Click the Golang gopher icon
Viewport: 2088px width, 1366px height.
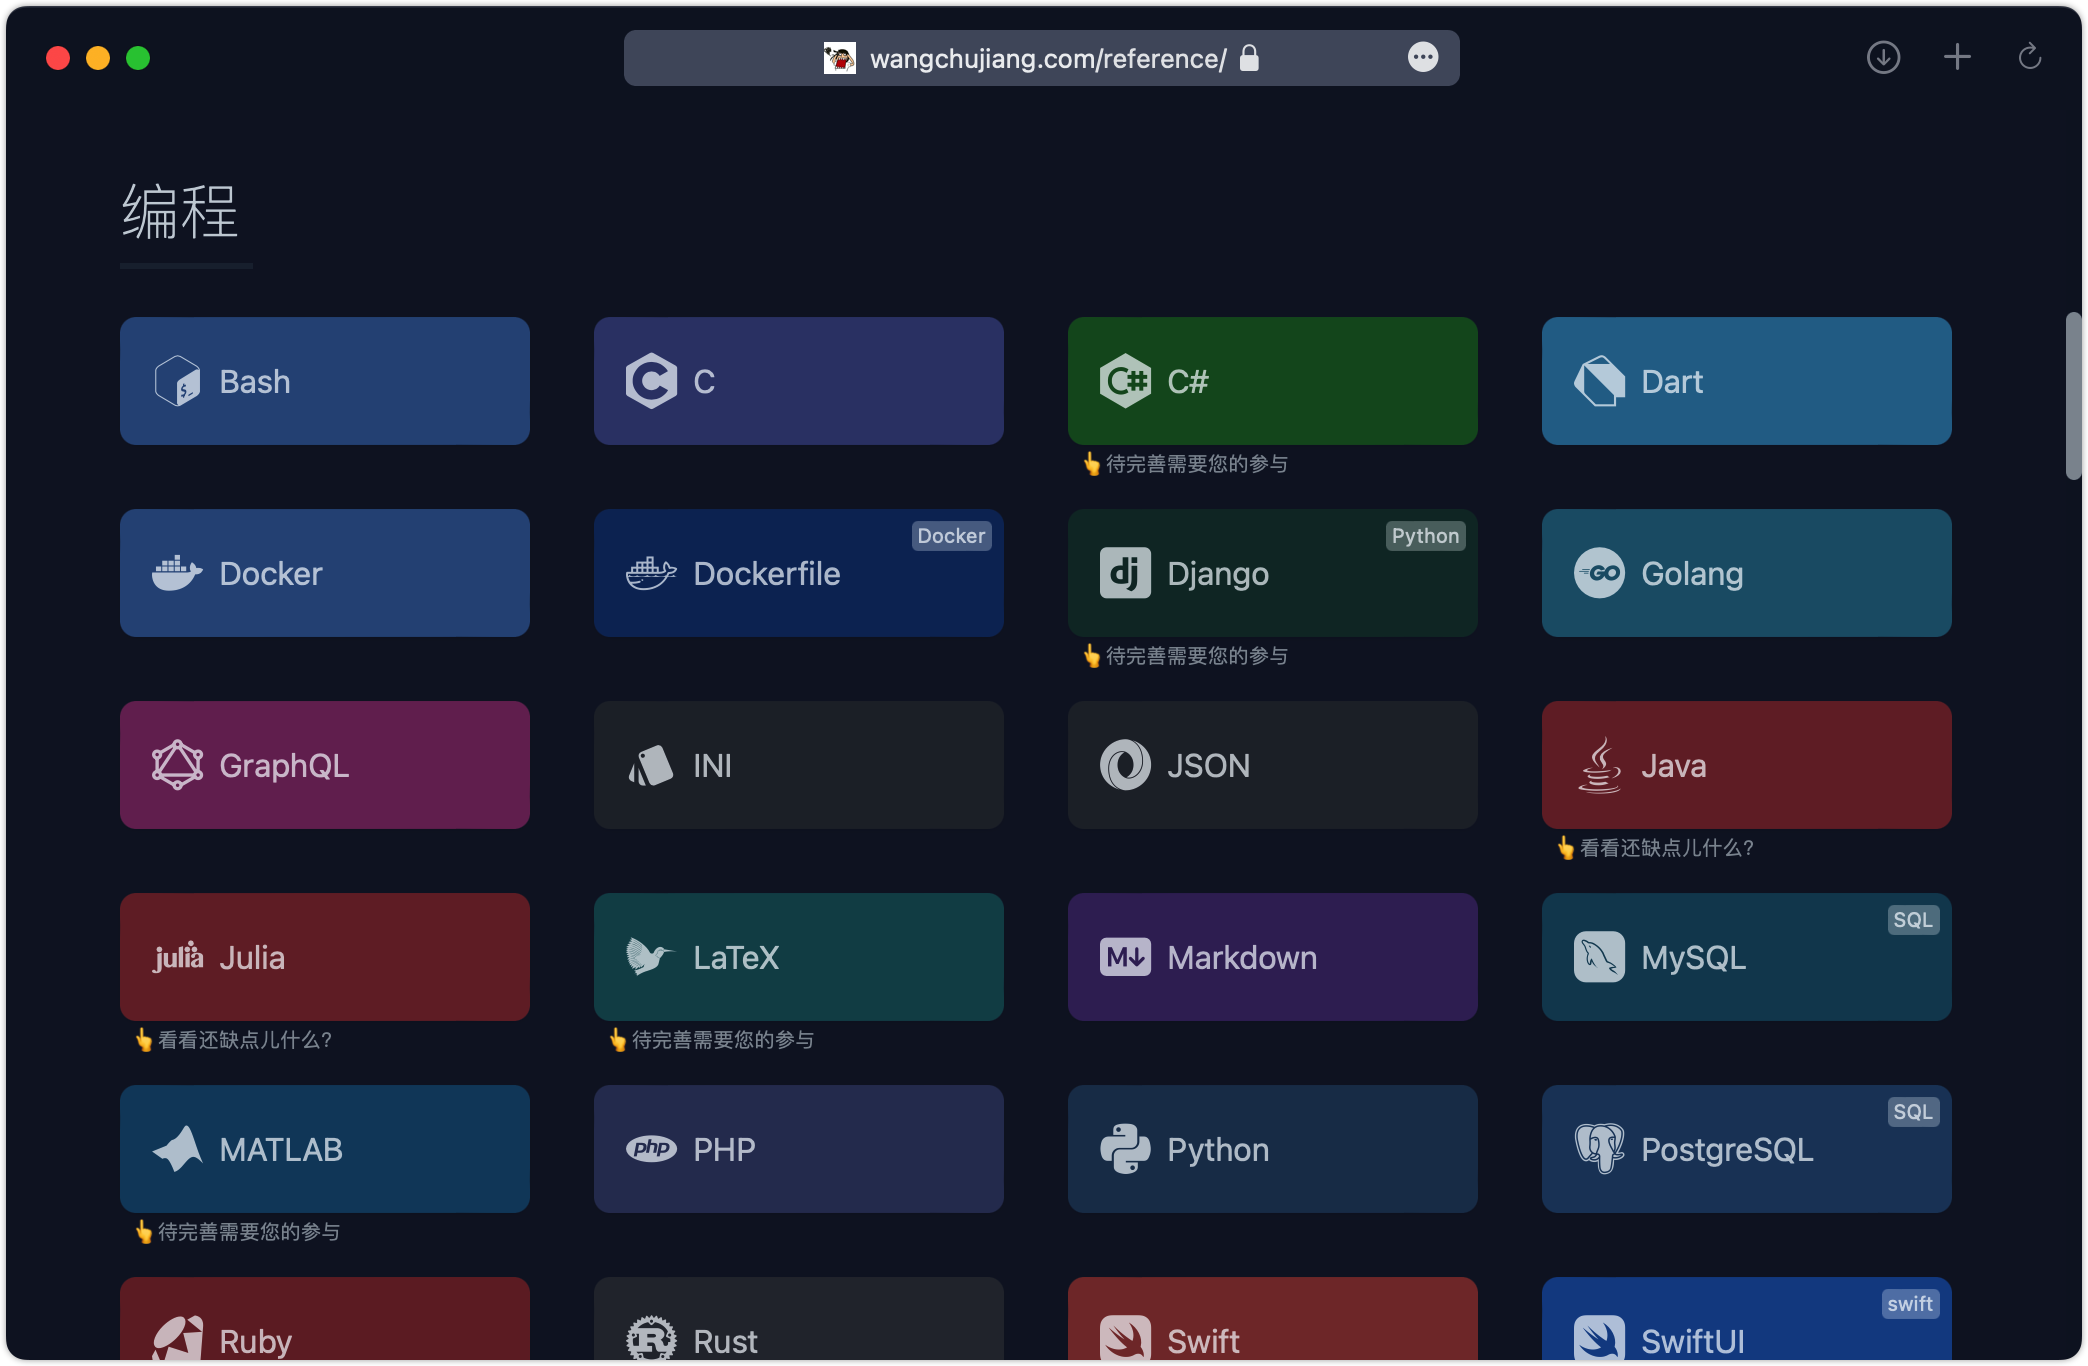coord(1599,573)
